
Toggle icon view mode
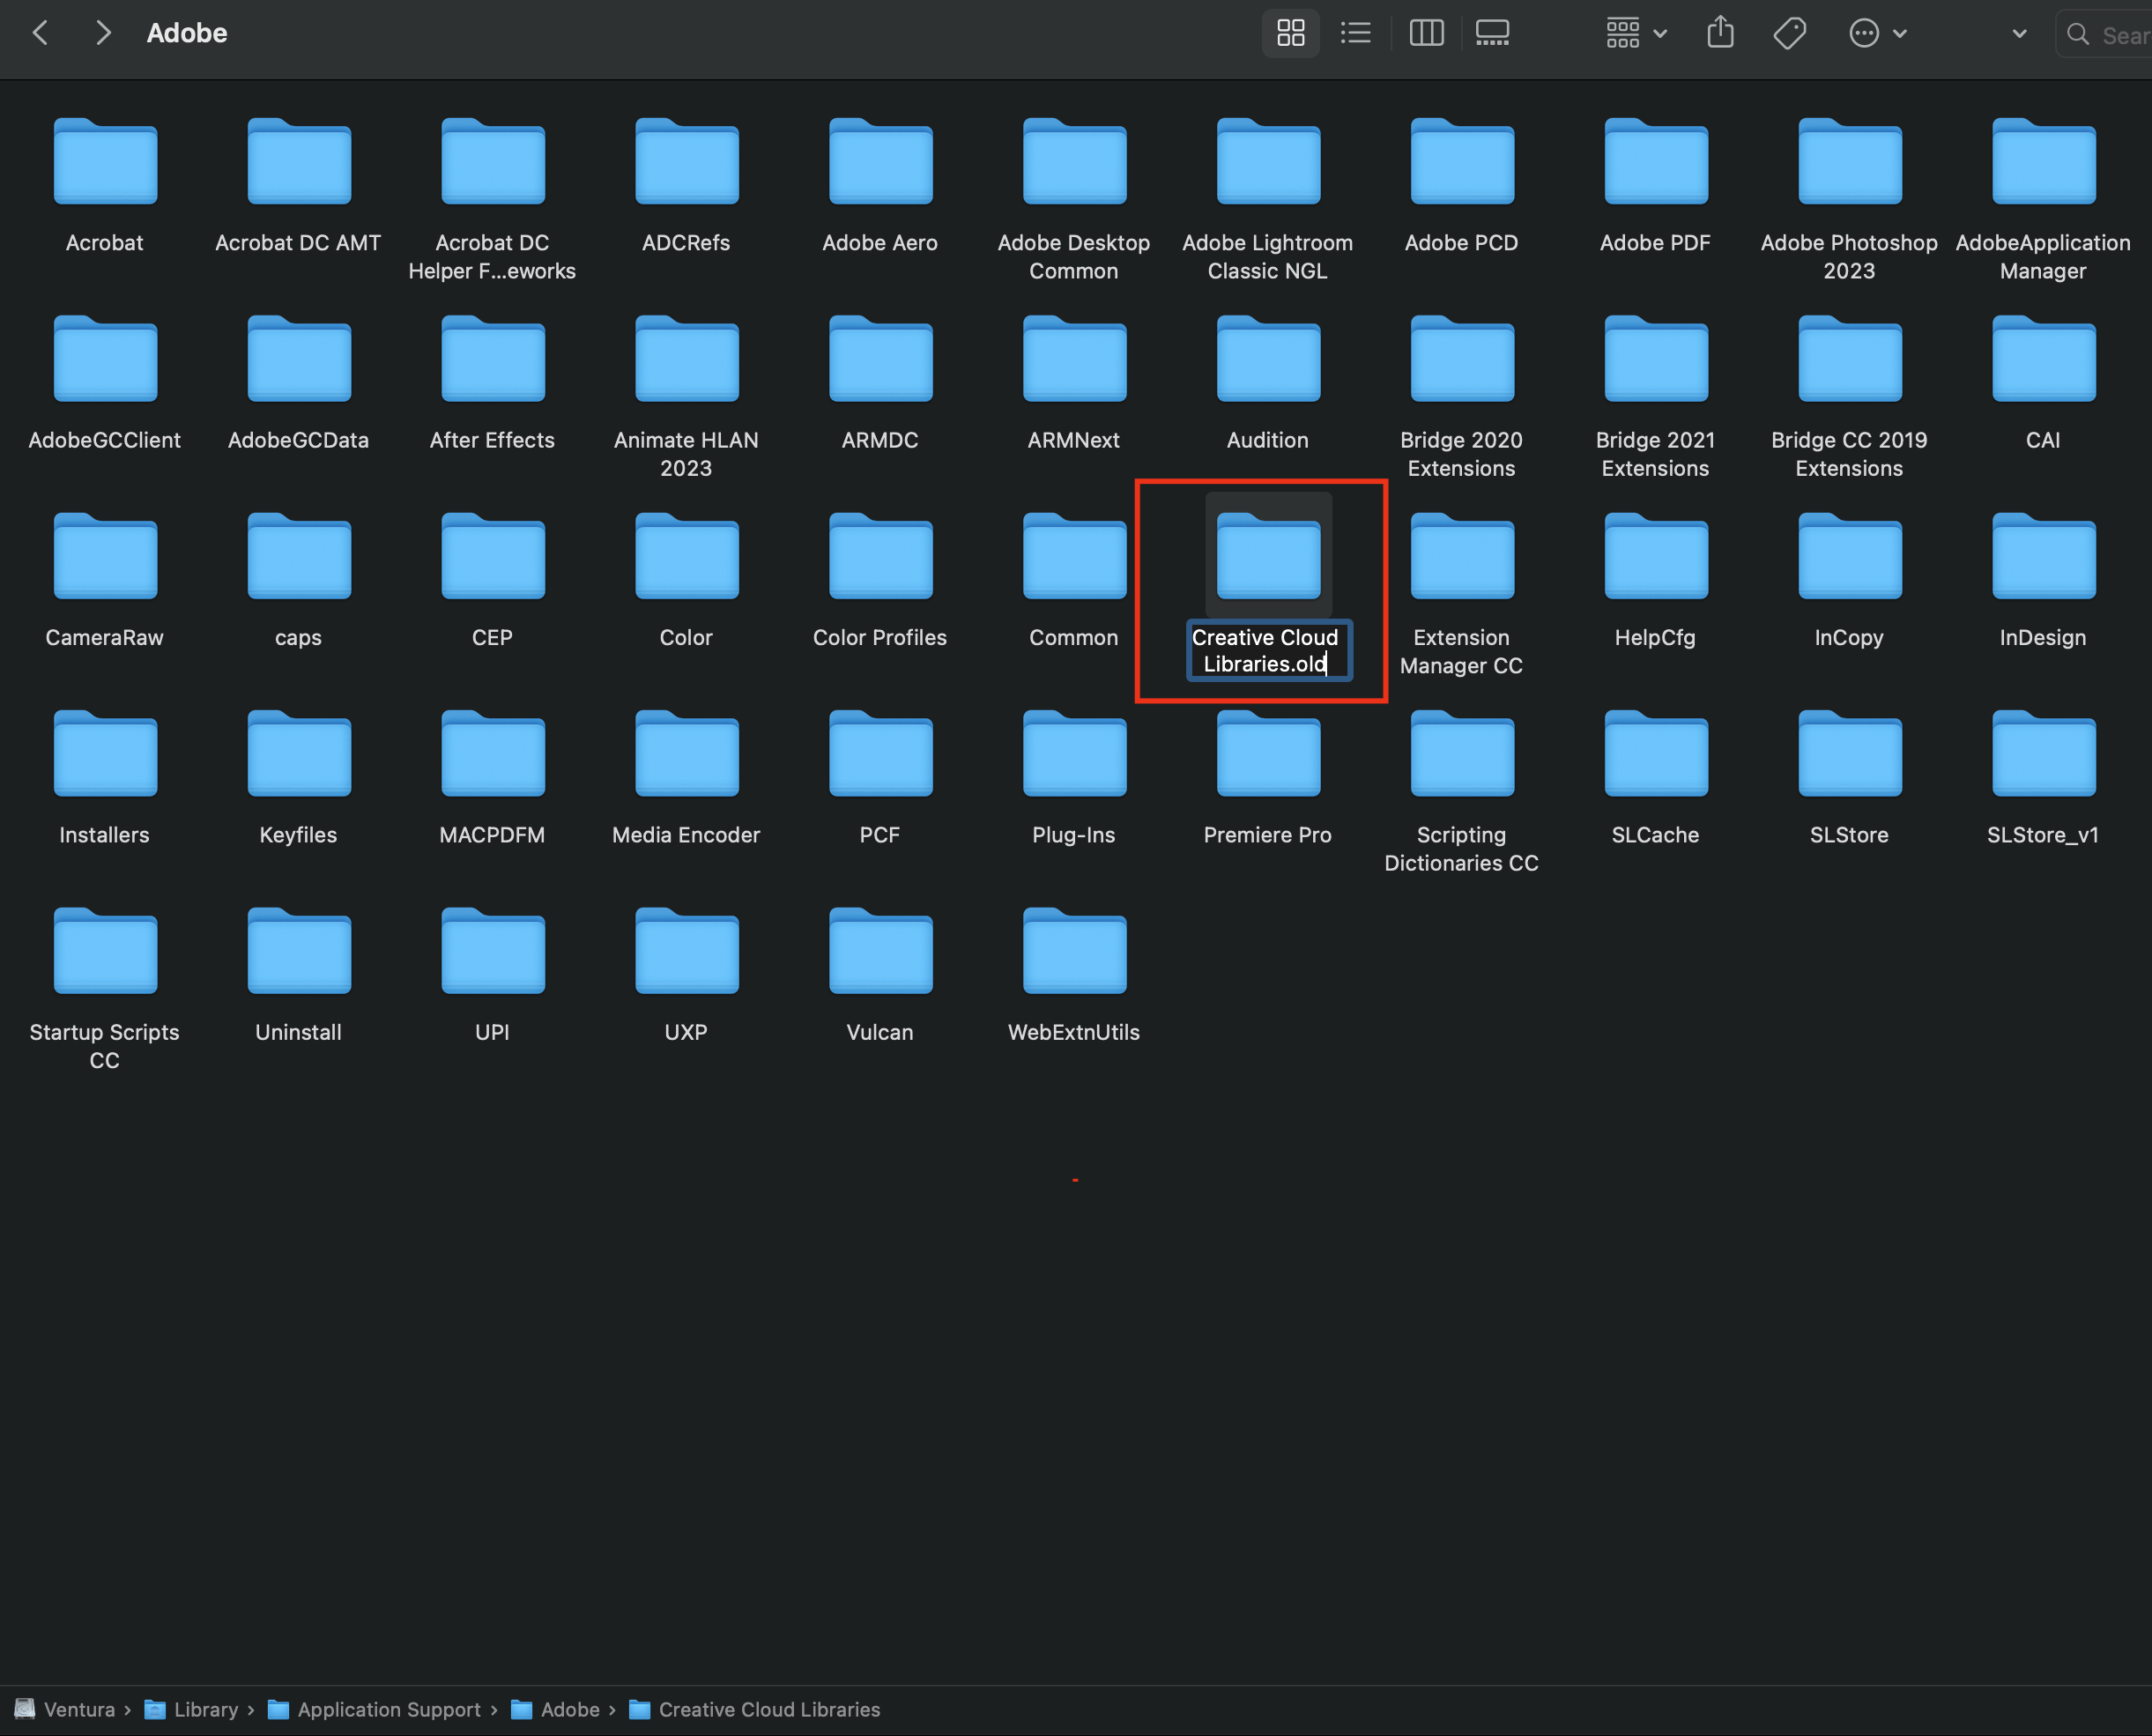[1290, 33]
